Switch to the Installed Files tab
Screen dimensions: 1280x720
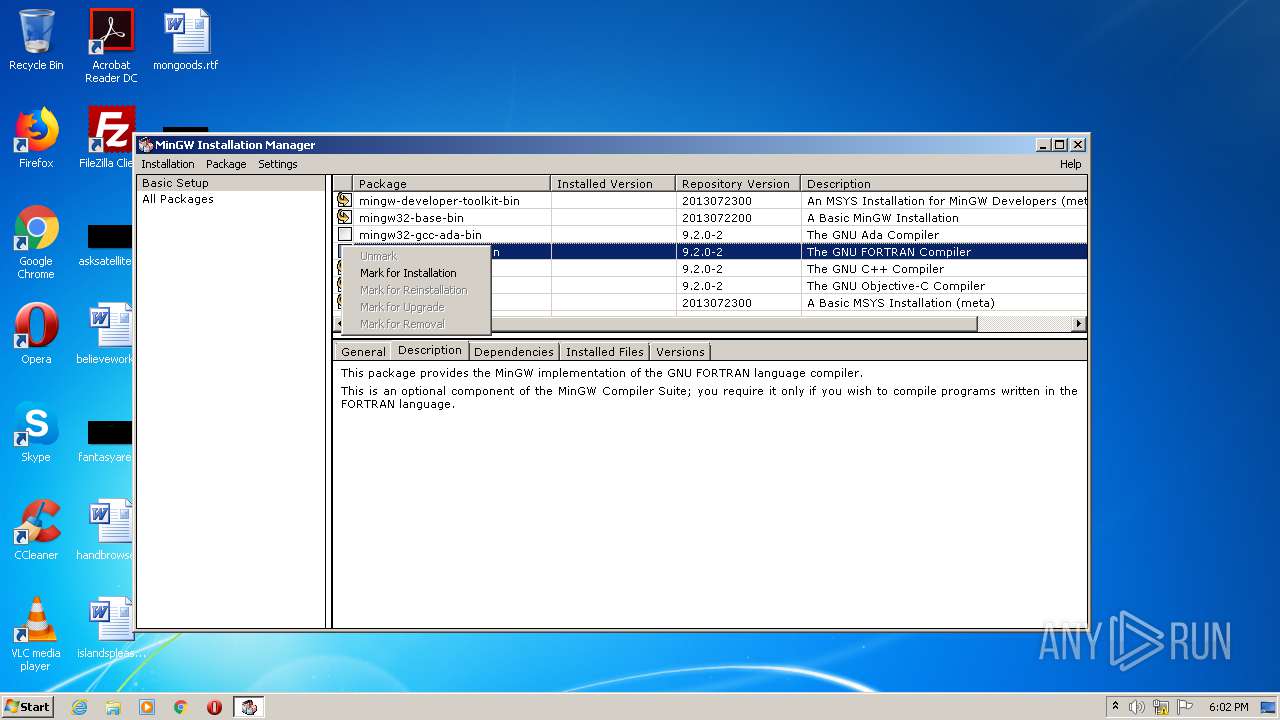(x=604, y=352)
